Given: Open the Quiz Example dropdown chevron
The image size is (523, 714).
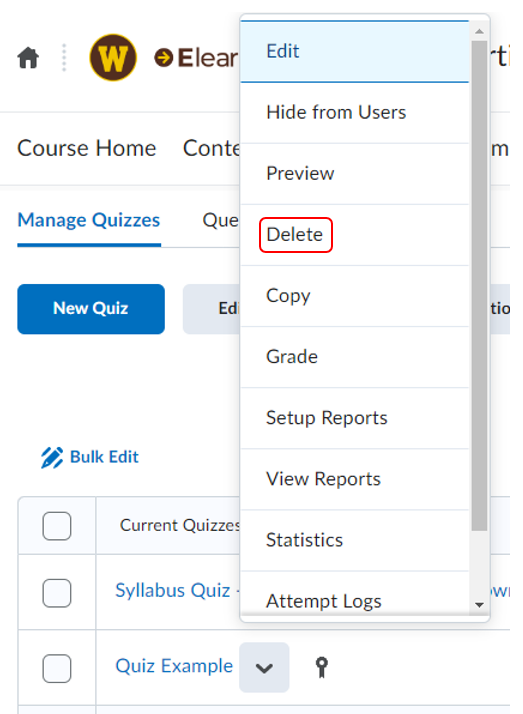Looking at the screenshot, I should 264,668.
